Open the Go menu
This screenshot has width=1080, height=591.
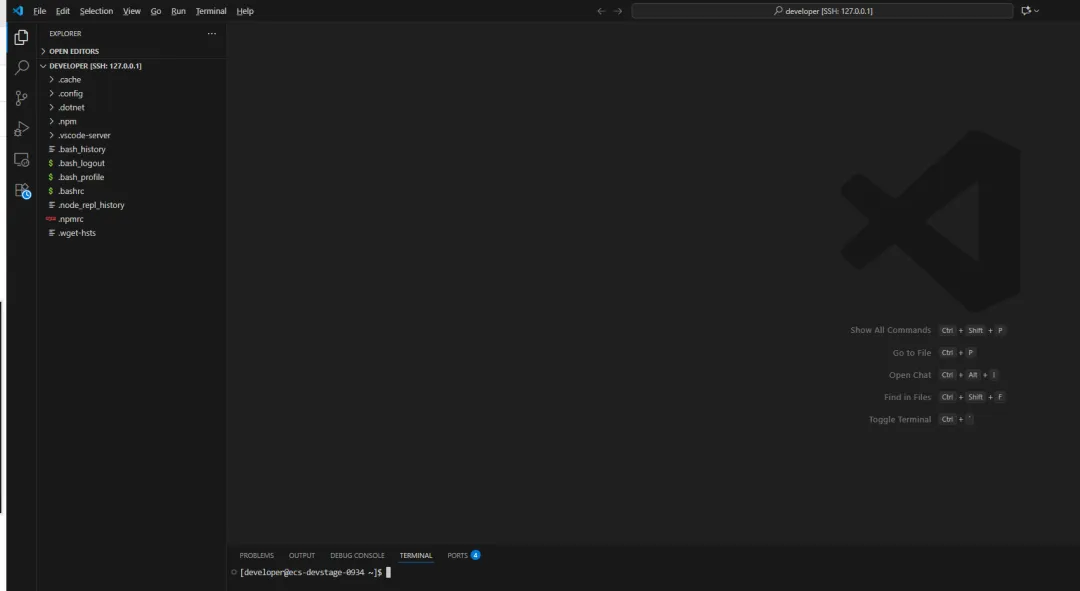point(156,11)
